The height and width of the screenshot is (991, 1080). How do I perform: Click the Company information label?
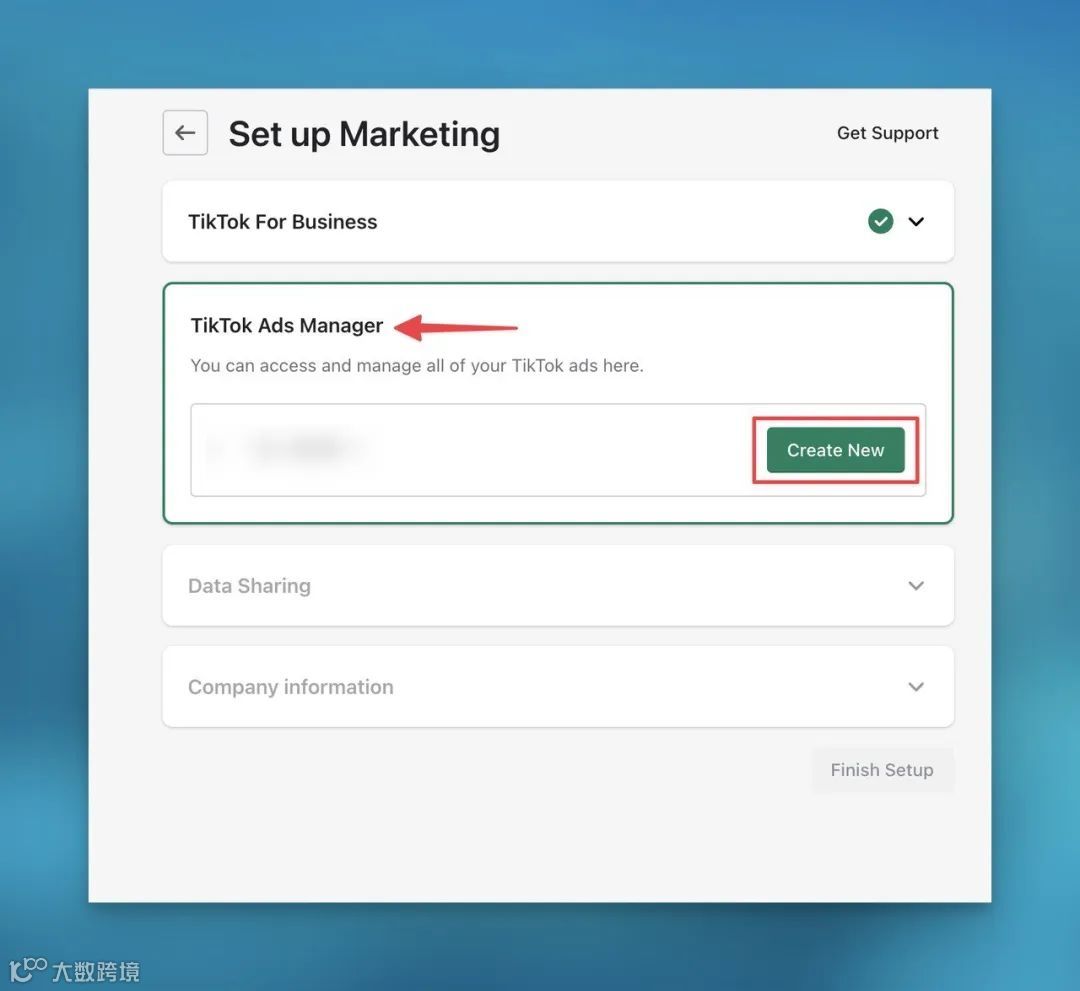291,687
